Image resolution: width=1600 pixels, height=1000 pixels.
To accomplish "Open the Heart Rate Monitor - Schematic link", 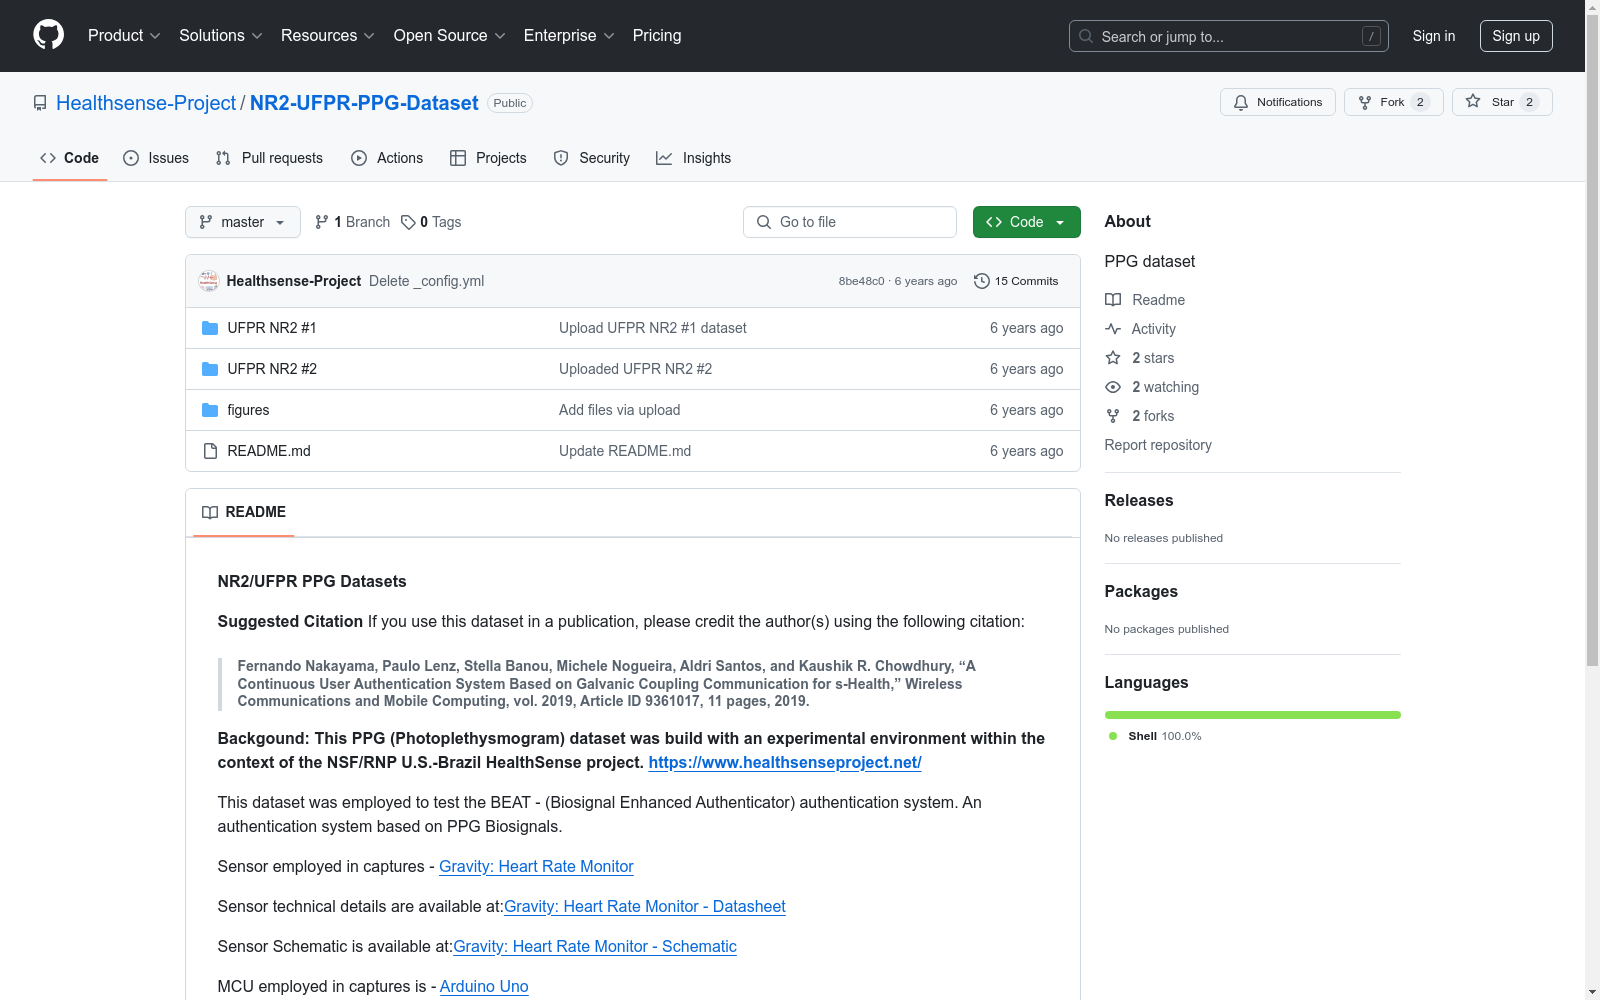I will pos(595,946).
